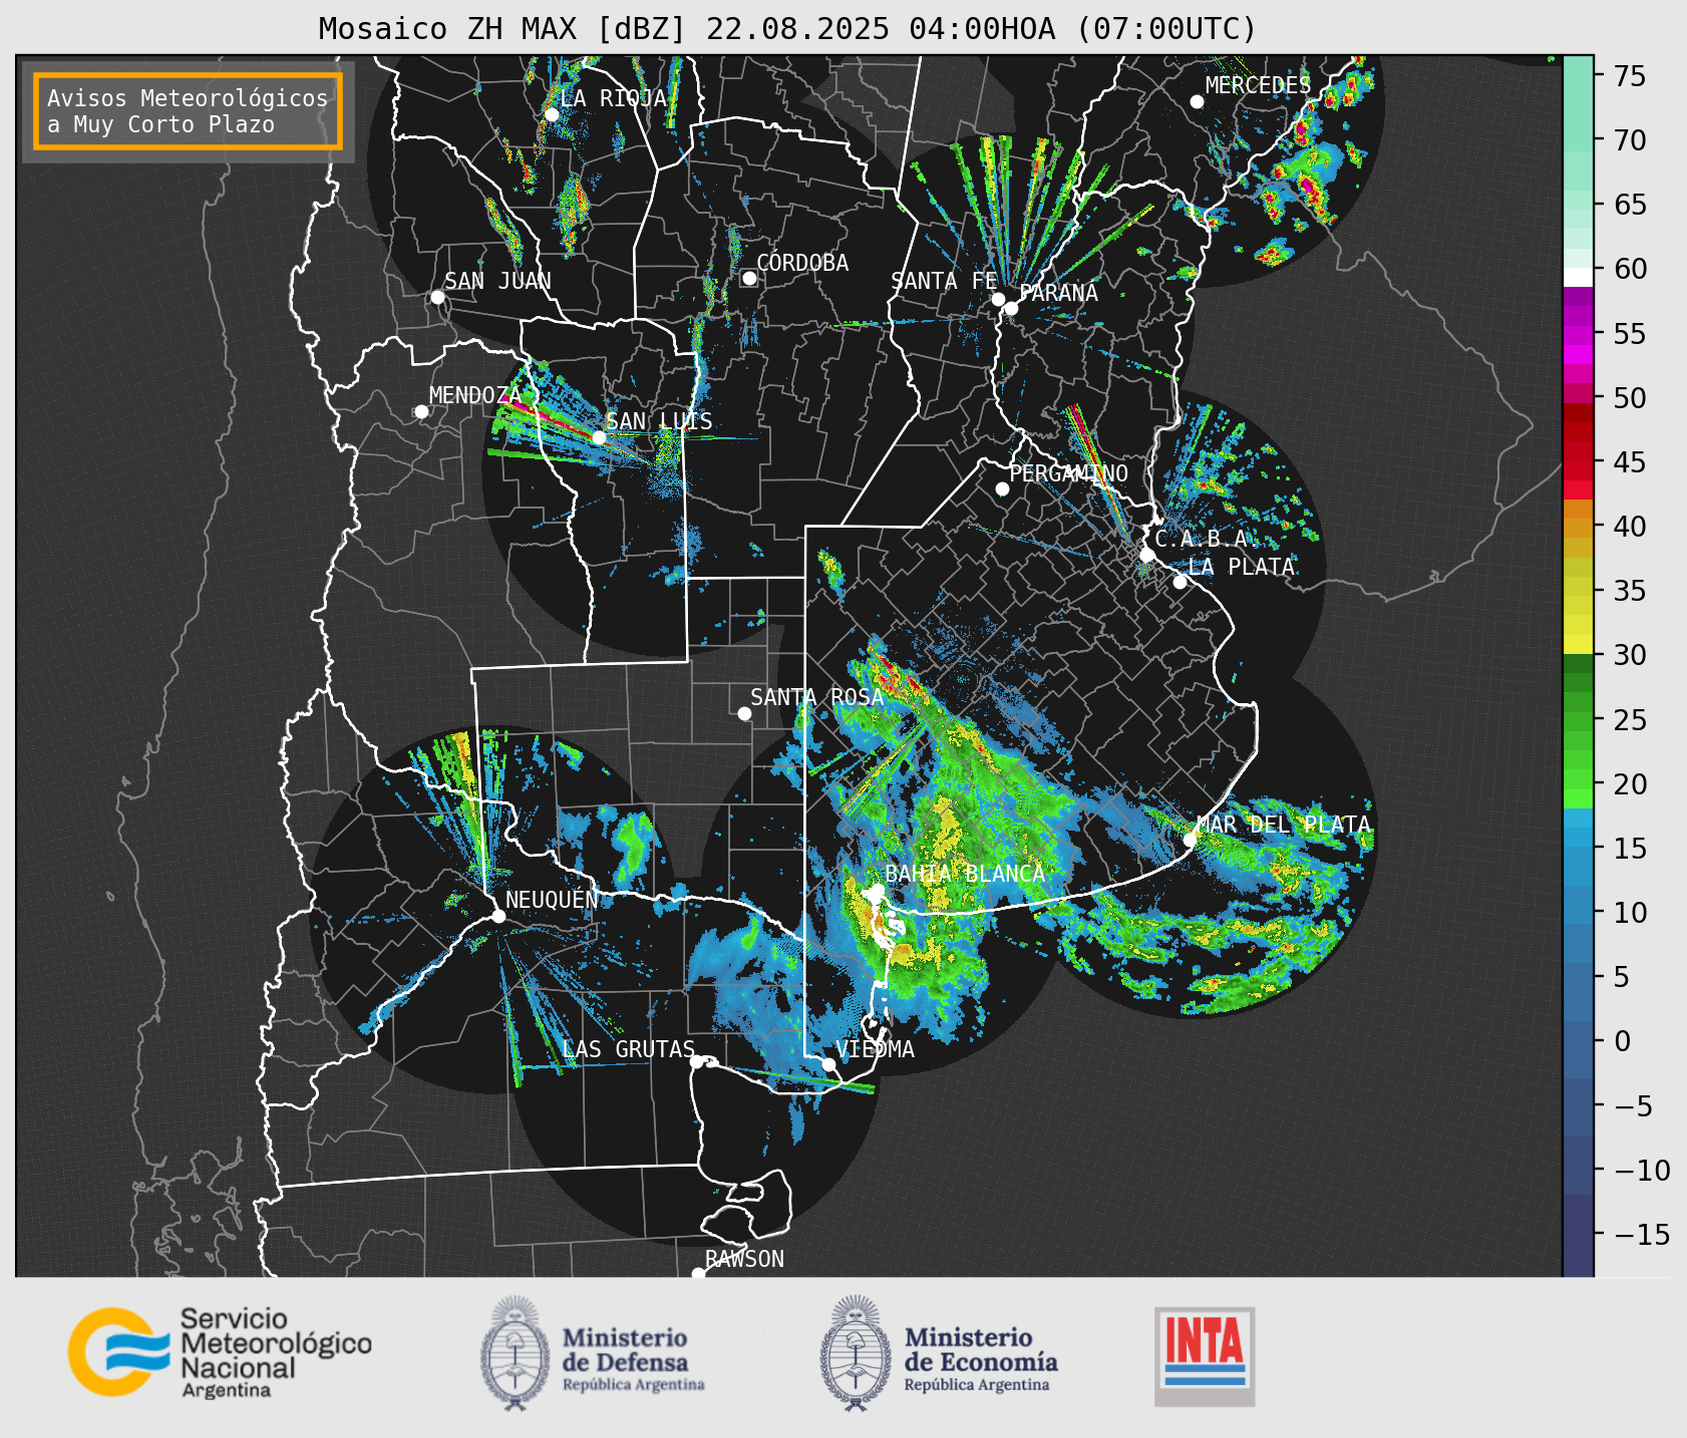Click the Ministerio de Defensa emblem
This screenshot has height=1438, width=1687.
(x=515, y=1353)
